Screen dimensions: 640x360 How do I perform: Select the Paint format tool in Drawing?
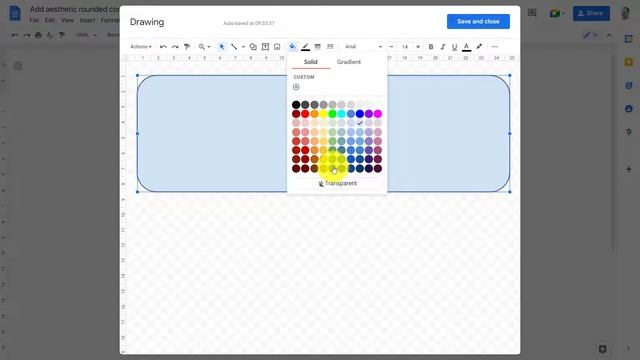[187, 47]
